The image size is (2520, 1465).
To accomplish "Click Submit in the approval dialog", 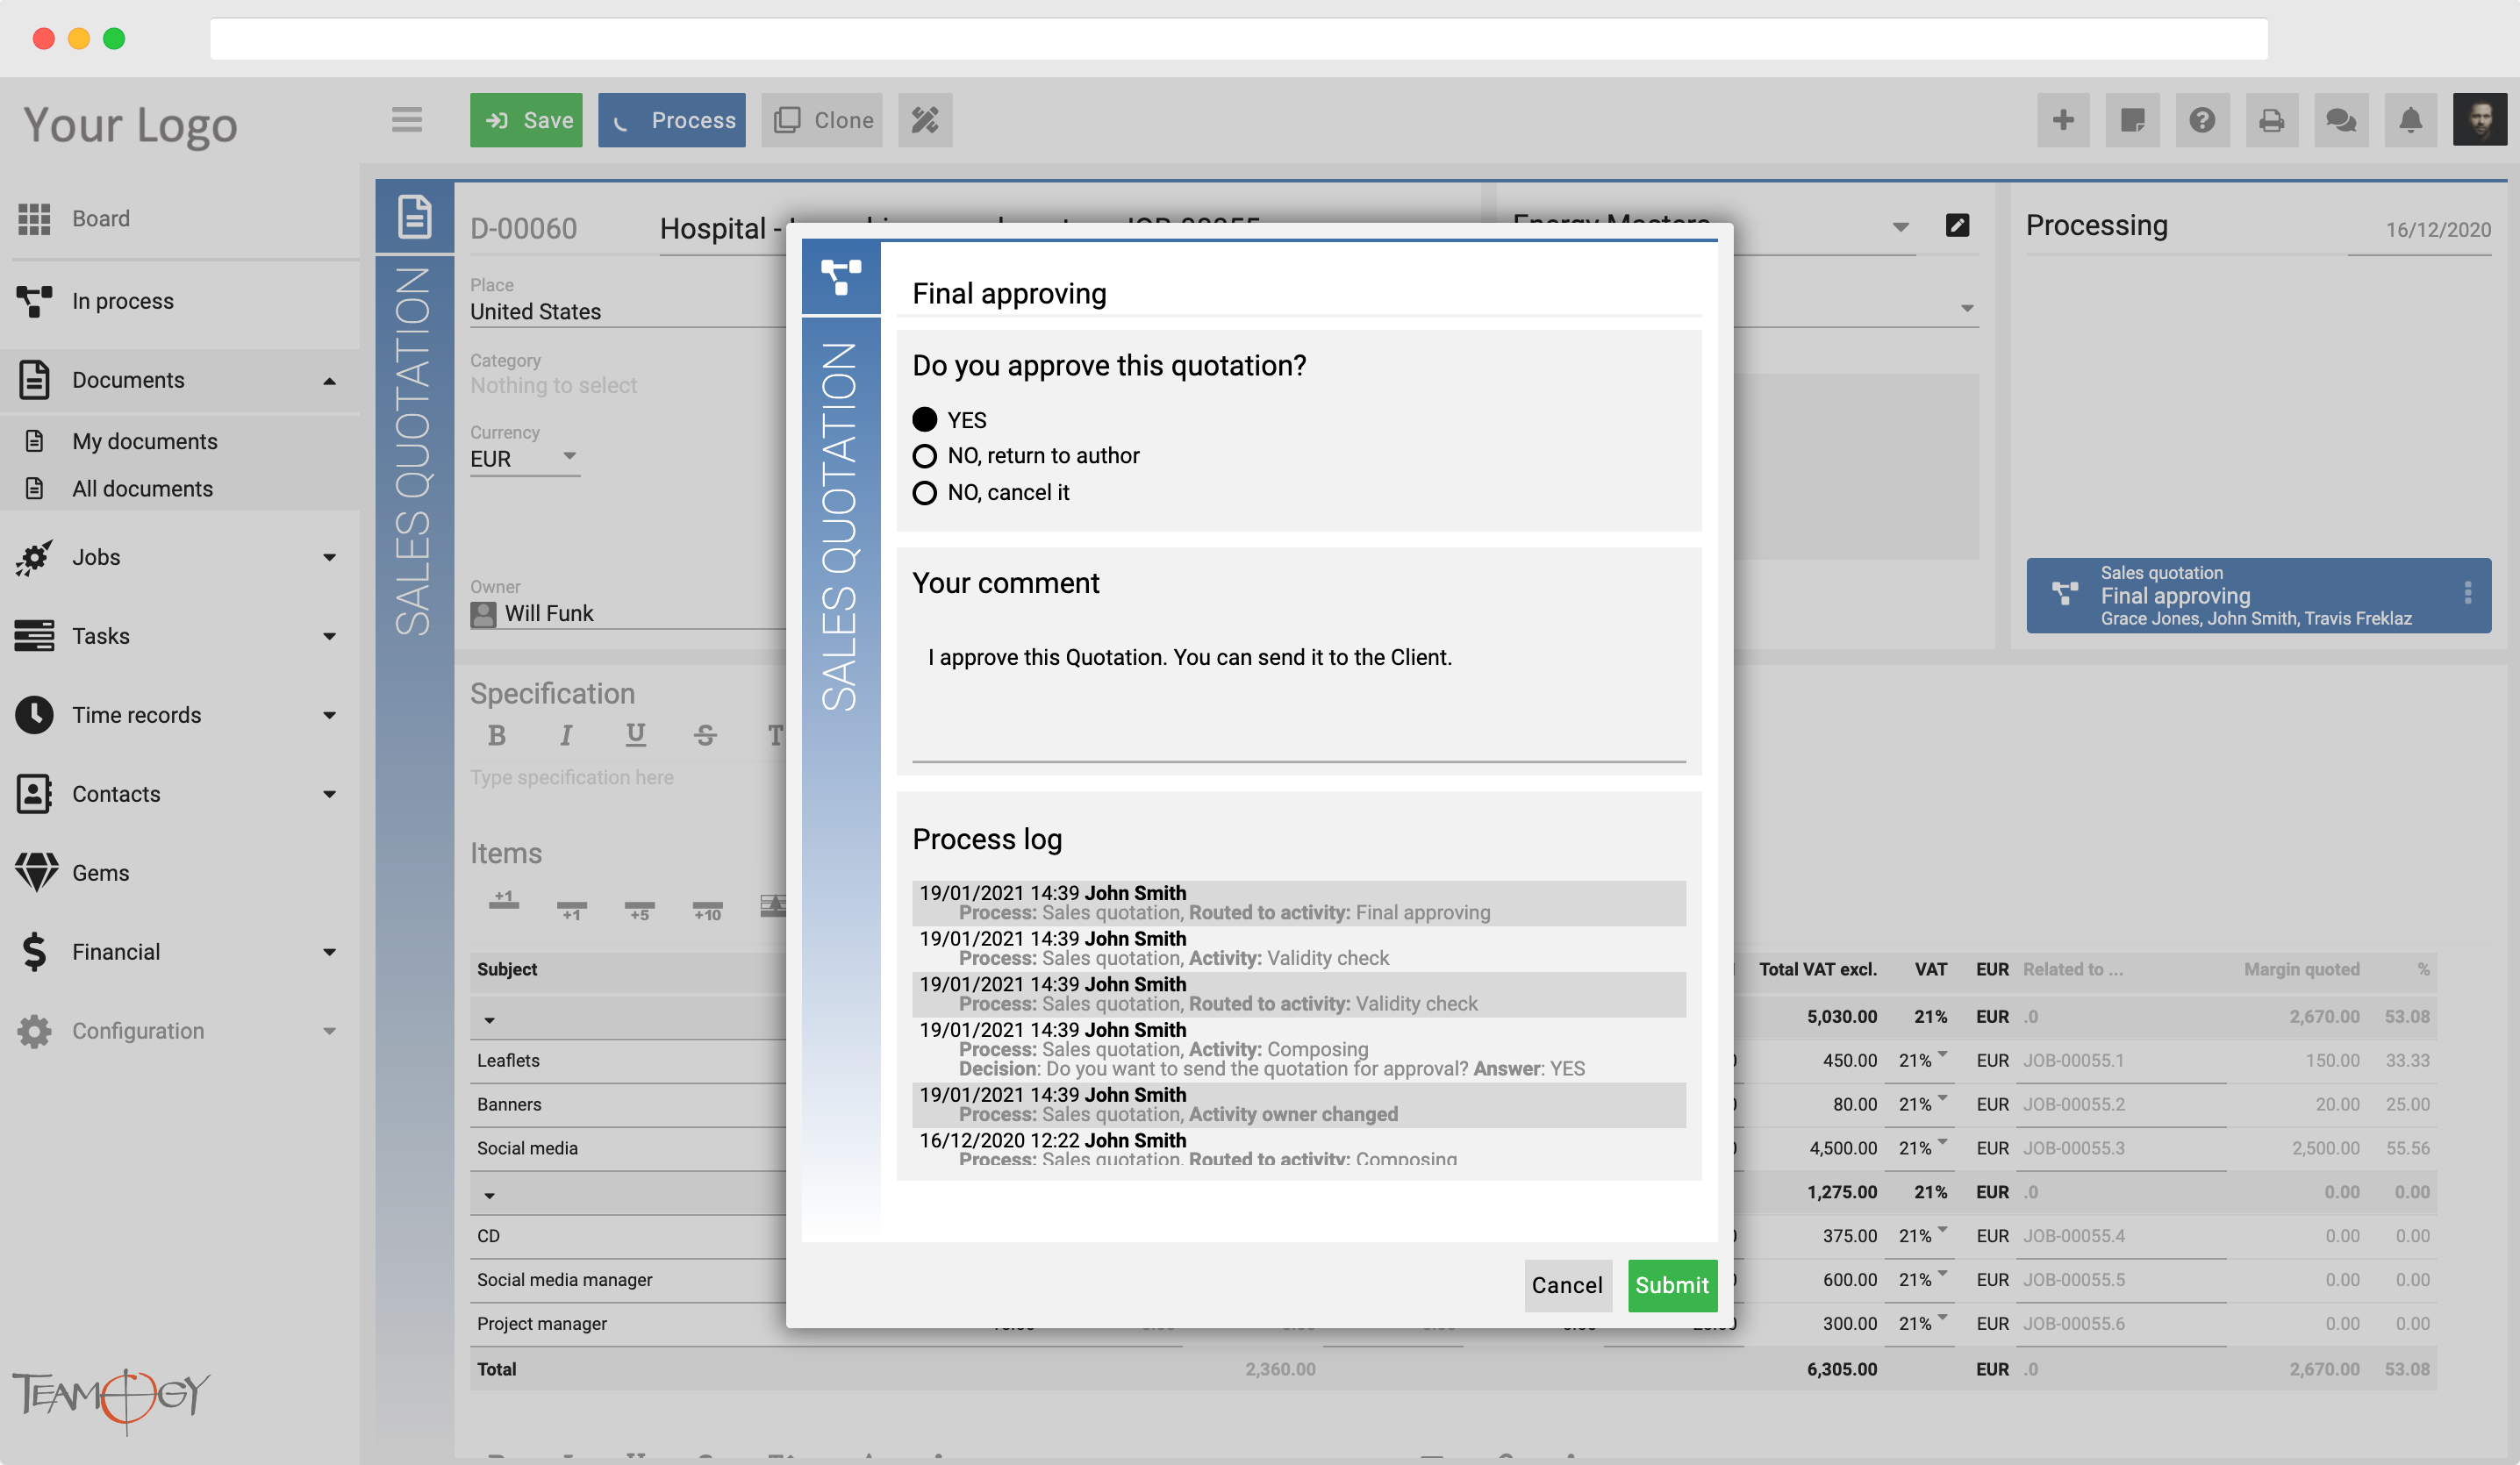I will [1672, 1285].
